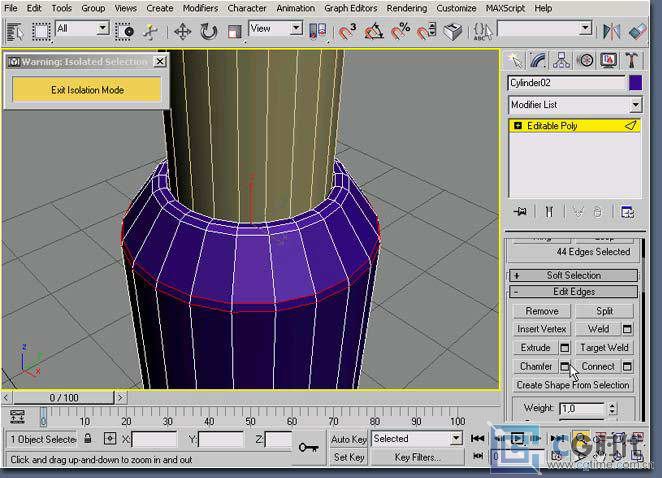This screenshot has height=478, width=662.
Task: Click the Mirror tool icon
Action: 612,32
